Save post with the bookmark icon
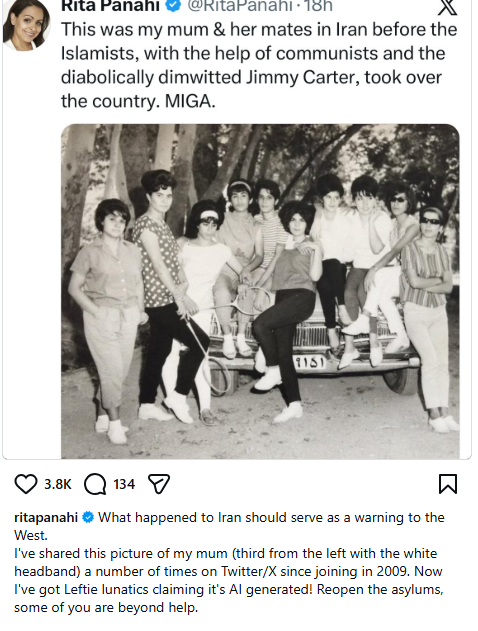The image size is (478, 631). pos(448,484)
